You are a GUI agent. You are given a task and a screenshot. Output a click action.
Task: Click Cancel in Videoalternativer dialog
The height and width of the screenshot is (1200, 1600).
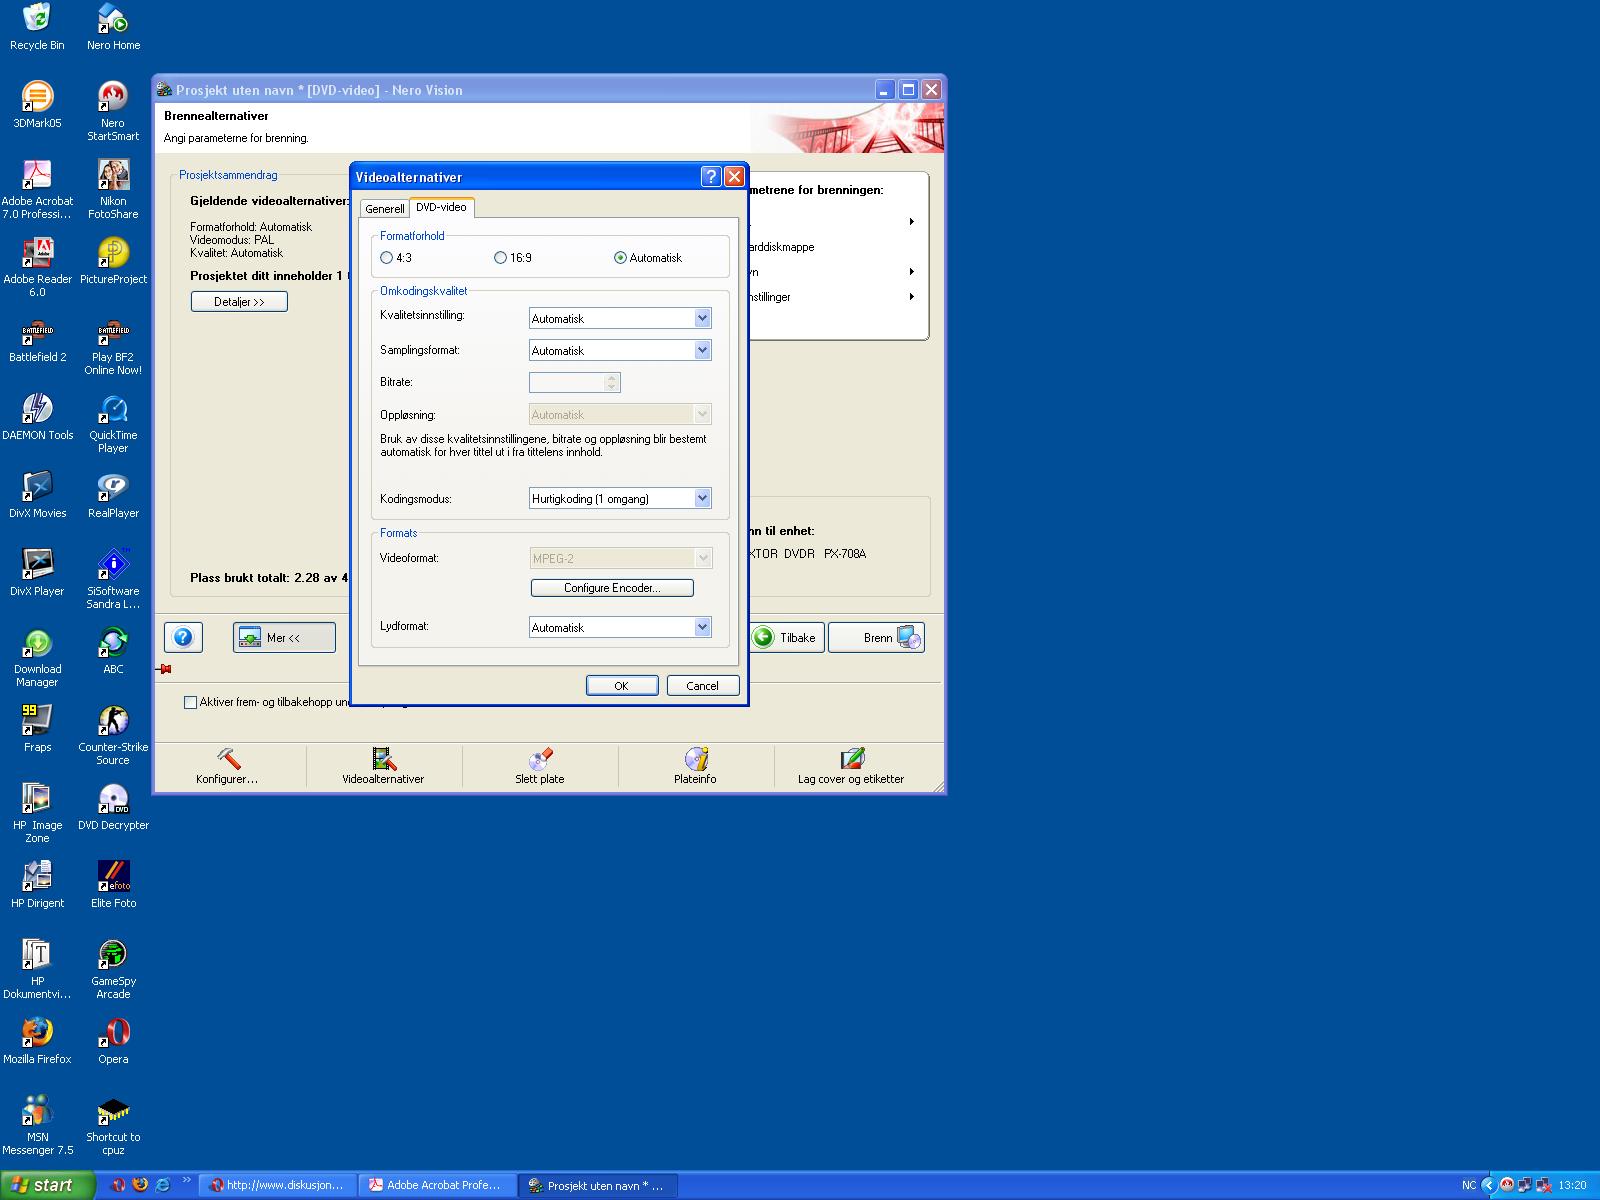(x=702, y=685)
